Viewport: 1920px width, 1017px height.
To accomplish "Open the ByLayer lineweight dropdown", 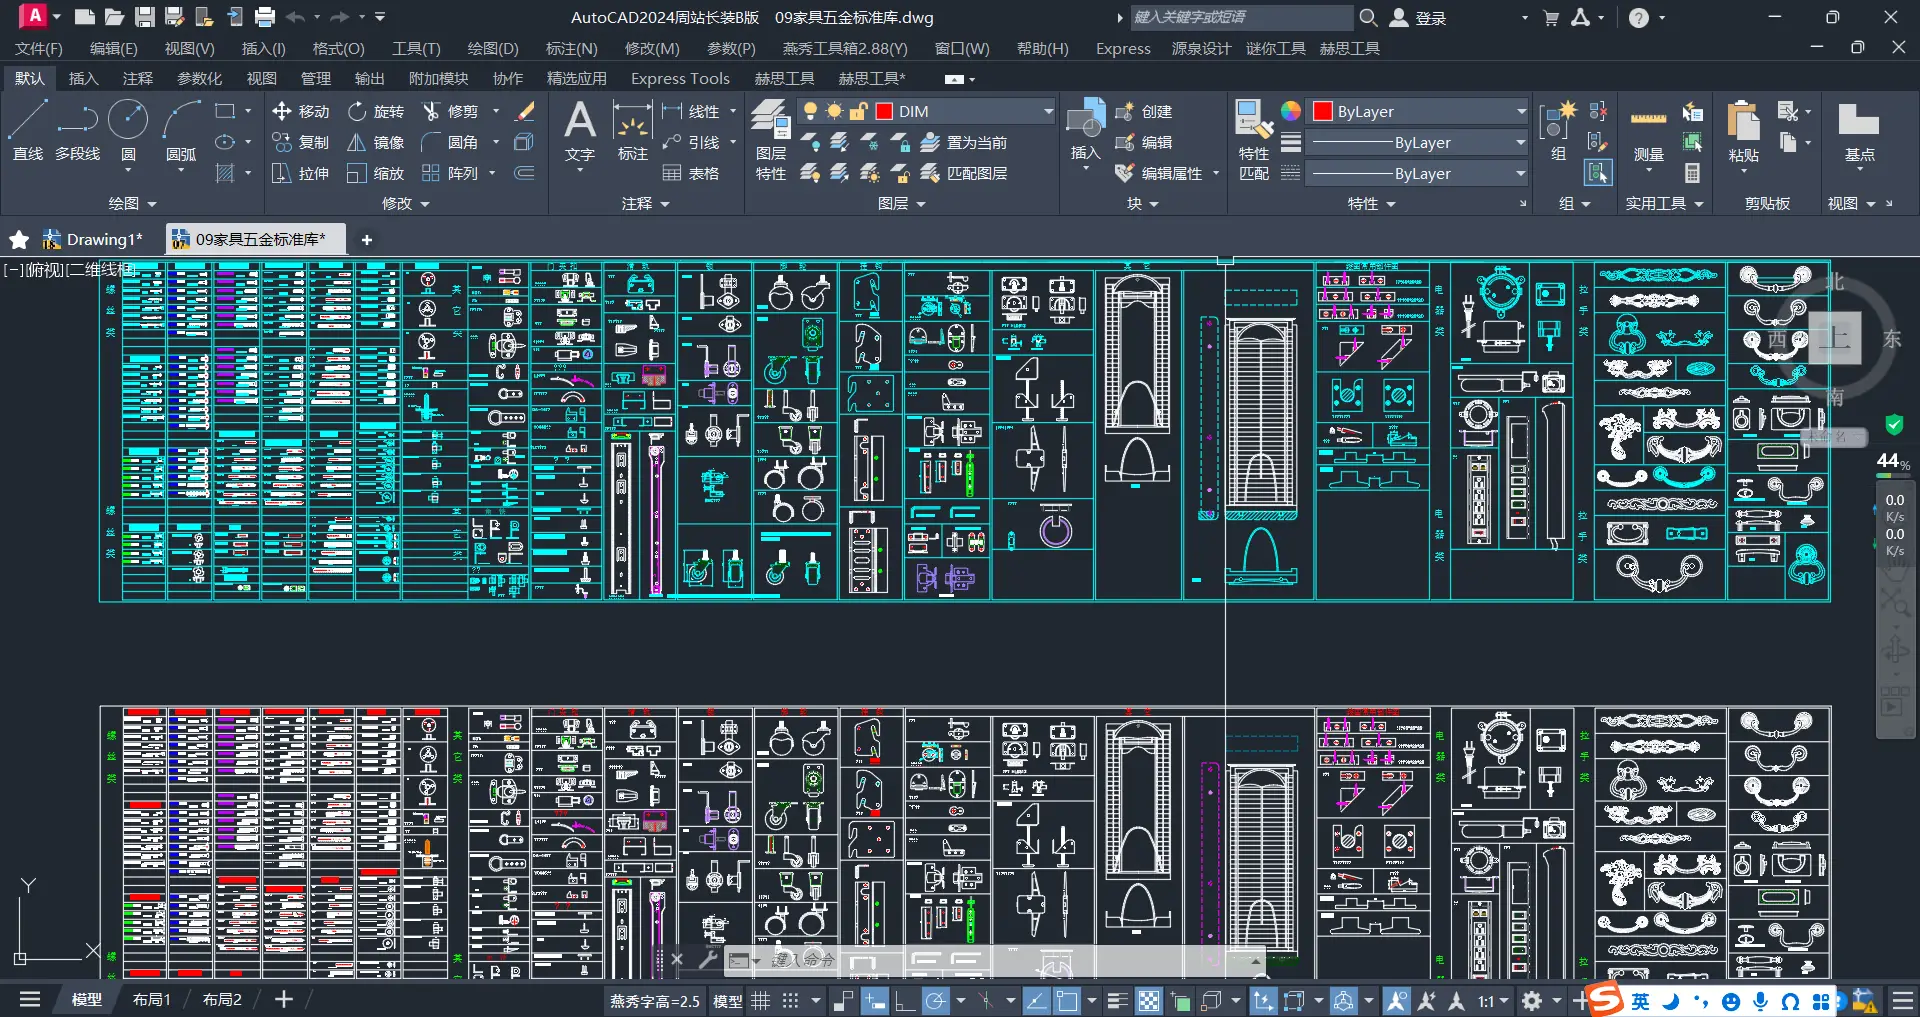I will [x=1519, y=142].
